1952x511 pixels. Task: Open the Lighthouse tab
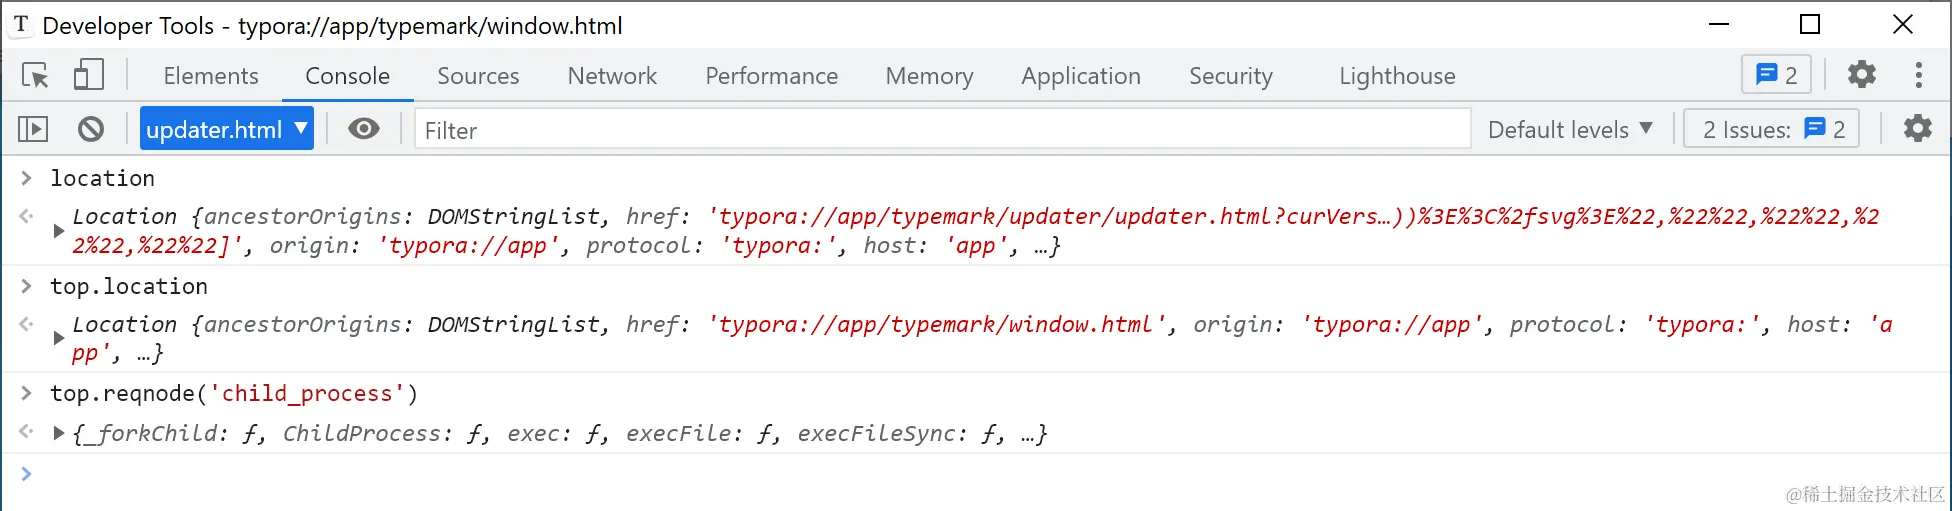[1397, 76]
